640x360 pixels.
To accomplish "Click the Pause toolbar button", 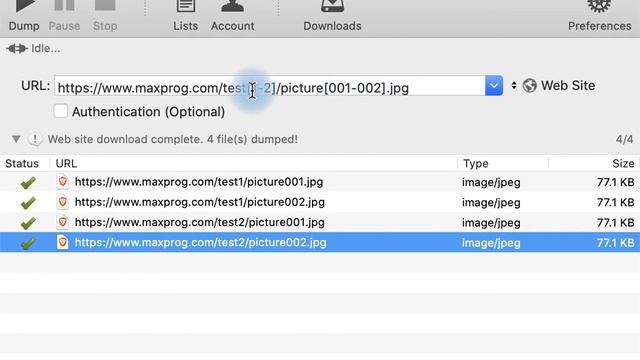I will 64,16.
